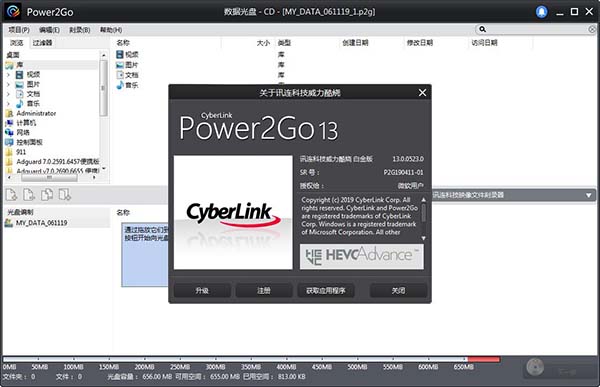Open 音乐 library in the file list
This screenshot has width=600, height=387.
127,85
